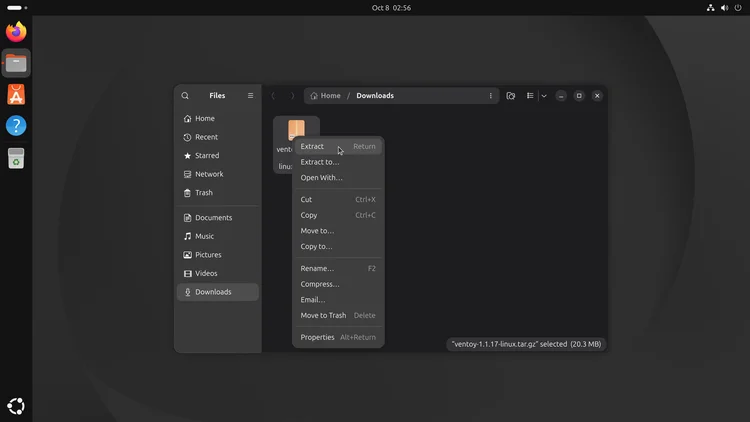Open Pictures in the sidebar

tap(218, 255)
